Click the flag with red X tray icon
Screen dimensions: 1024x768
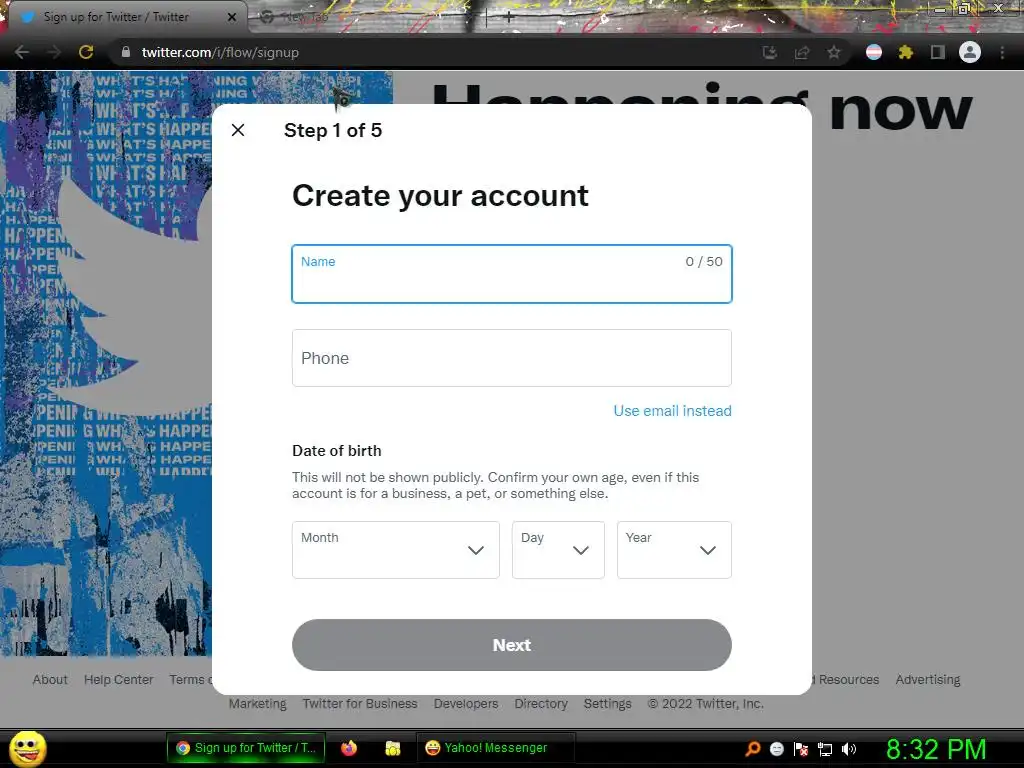[x=801, y=748]
